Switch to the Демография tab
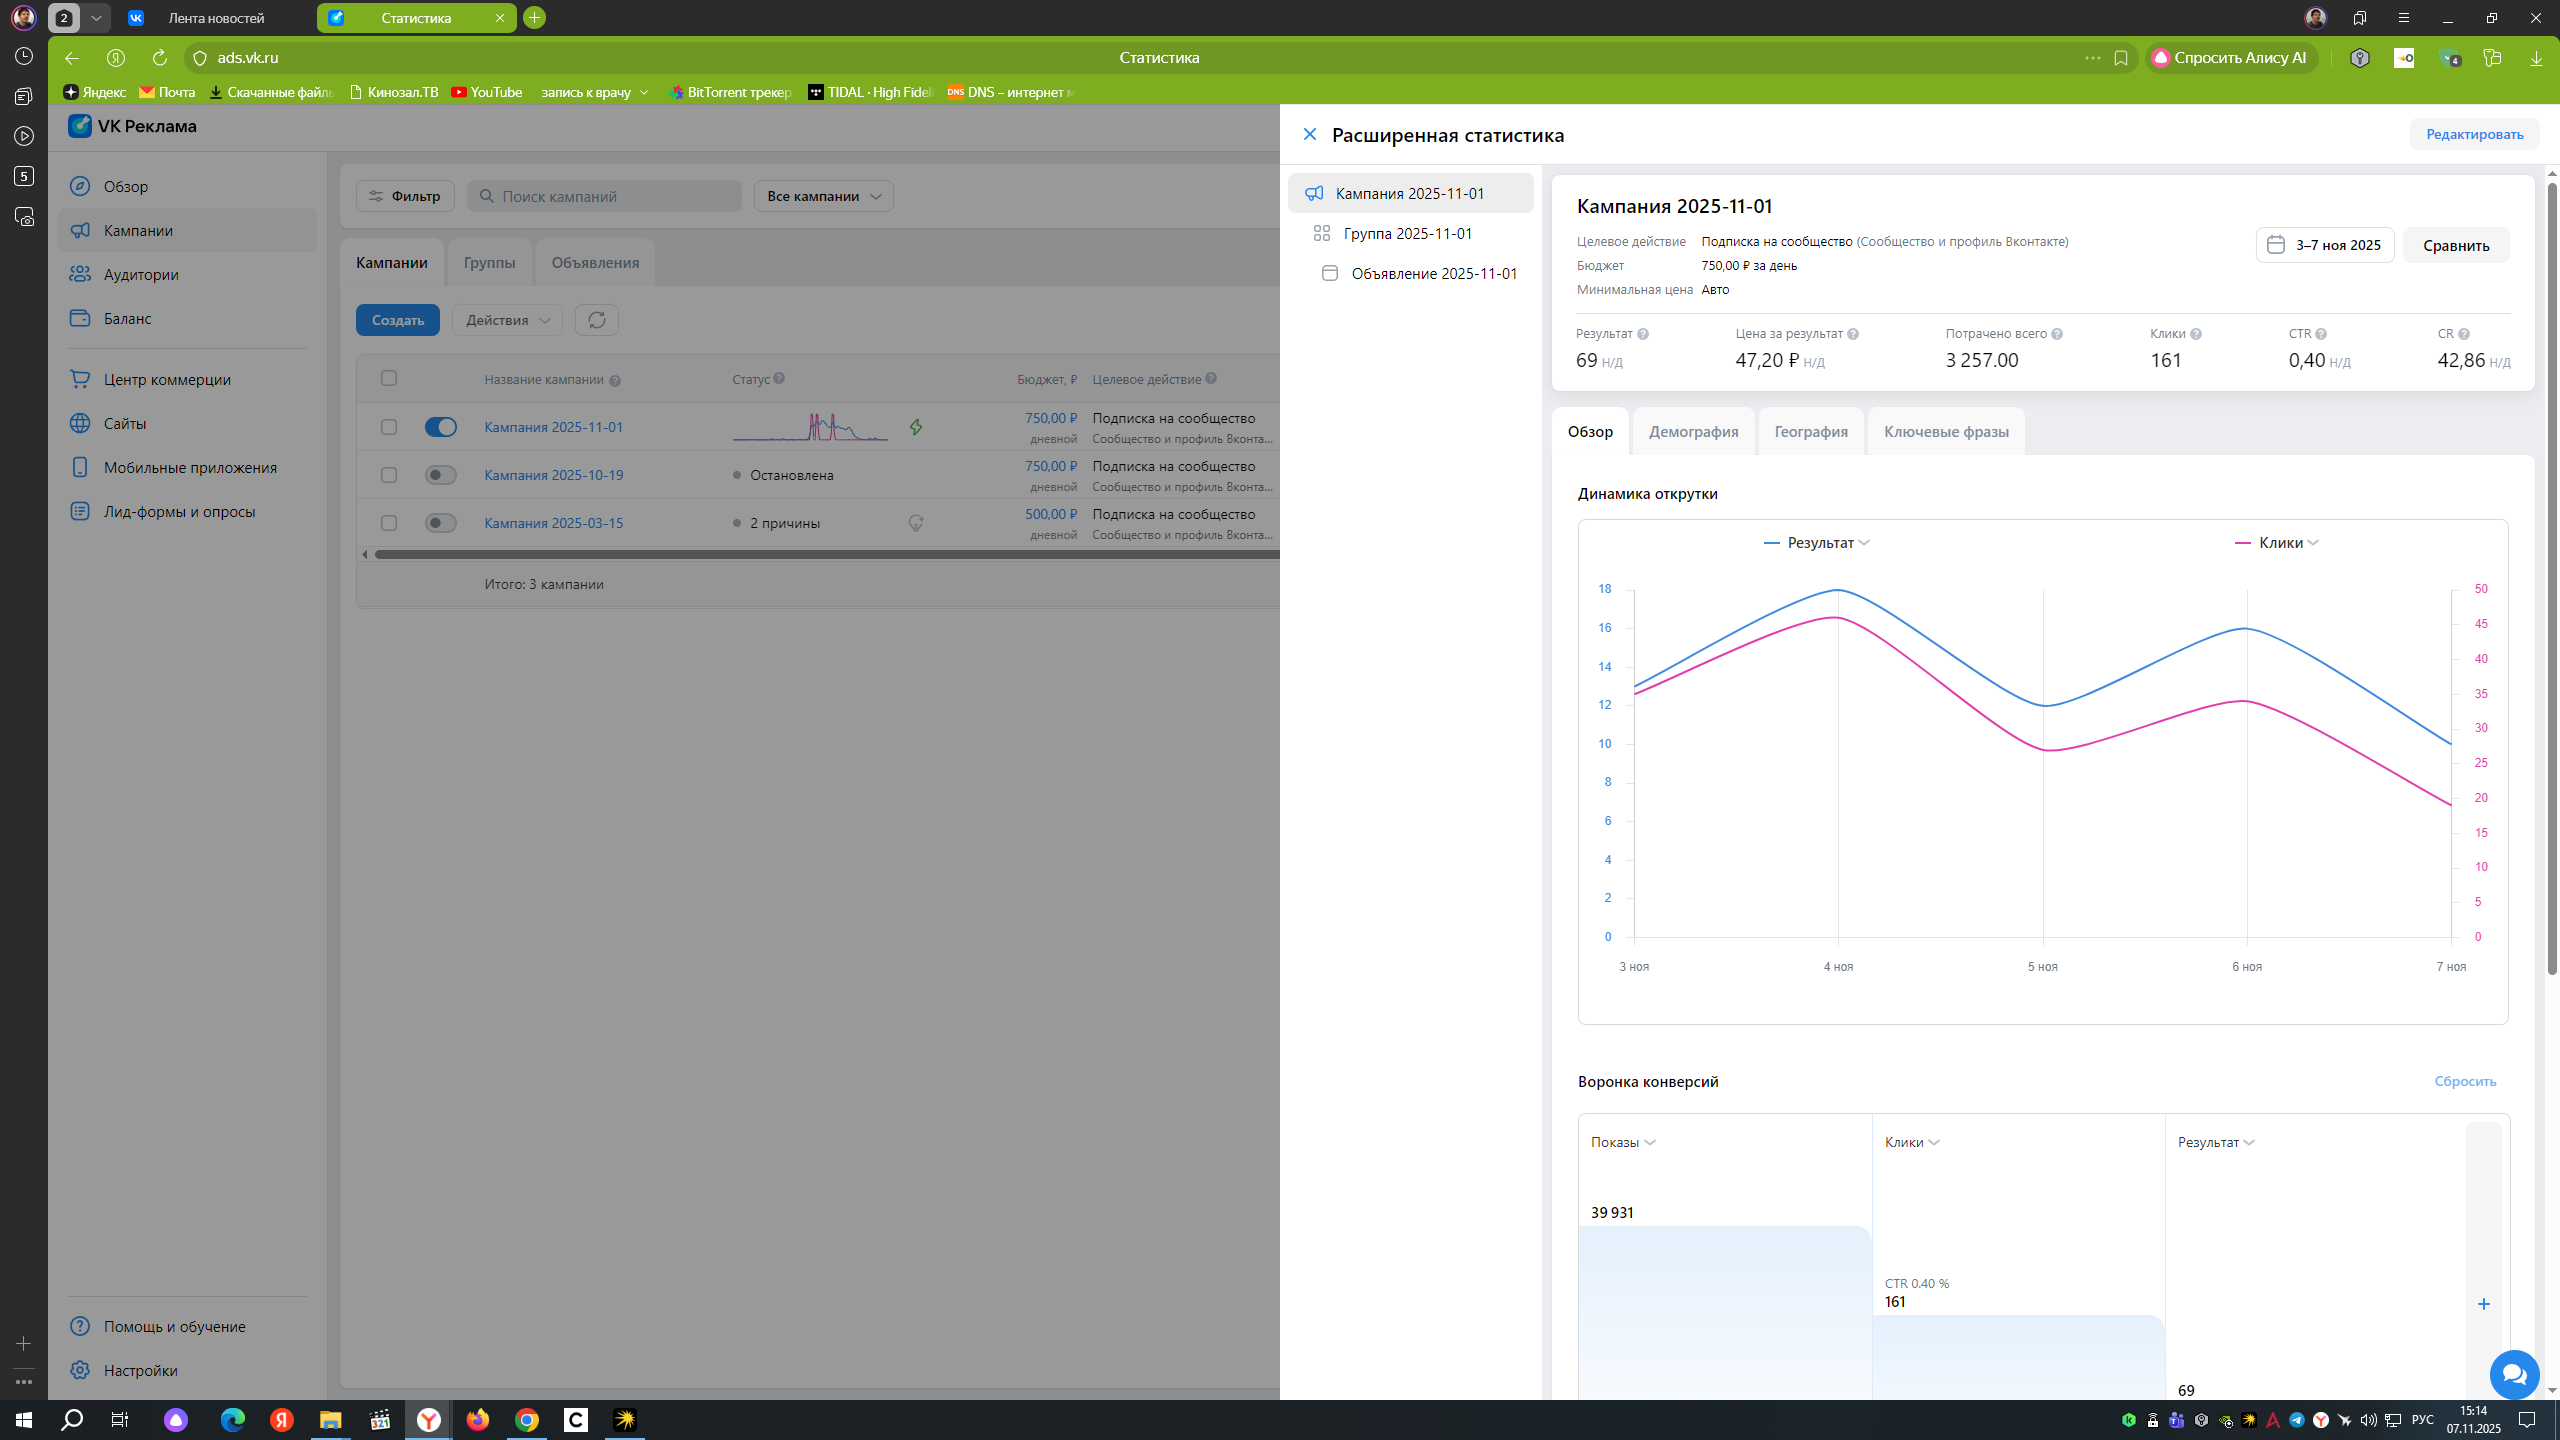 (1694, 431)
